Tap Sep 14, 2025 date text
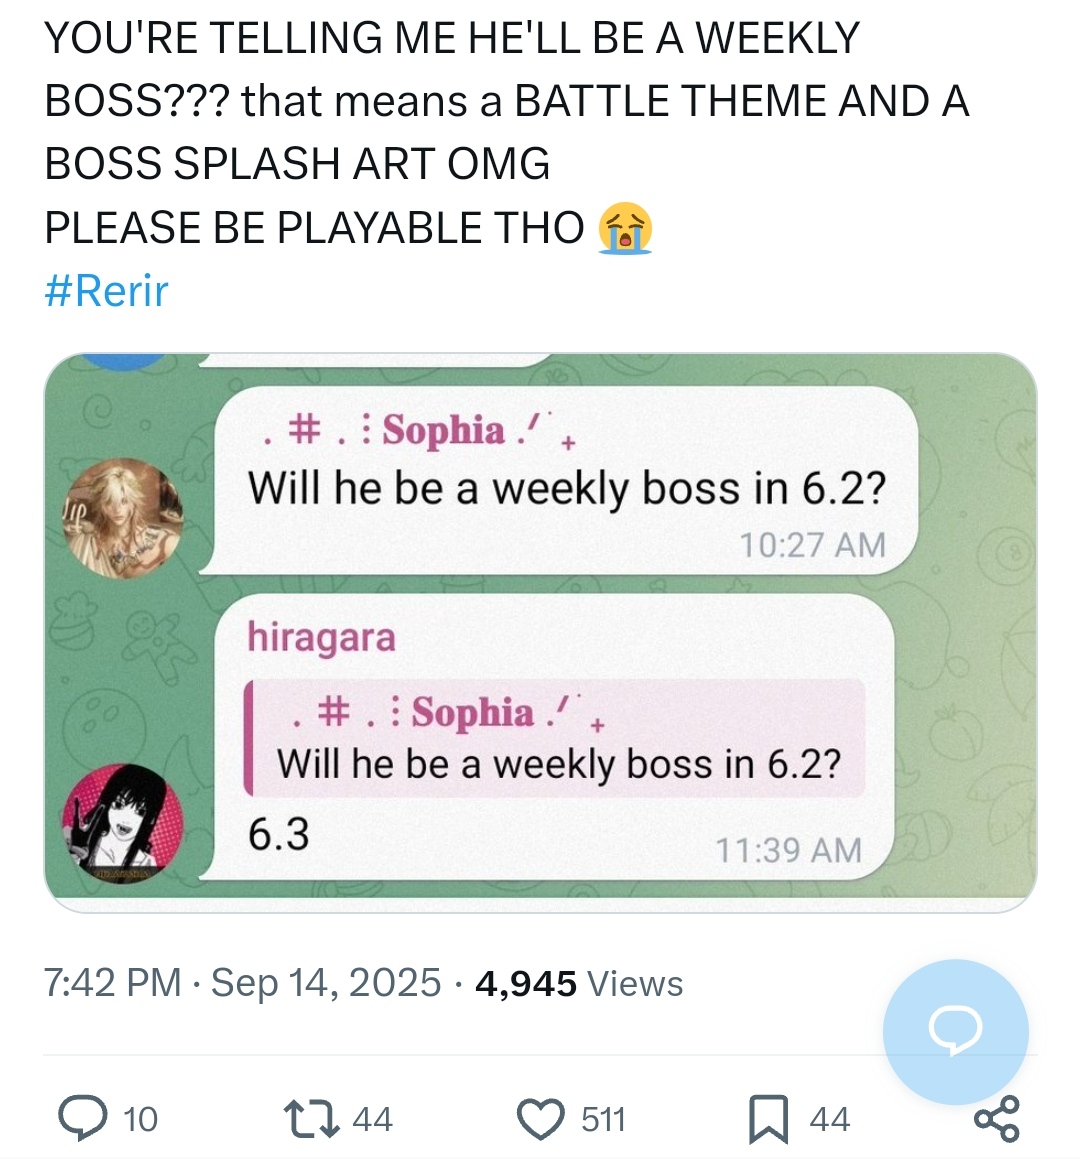 coord(326,982)
